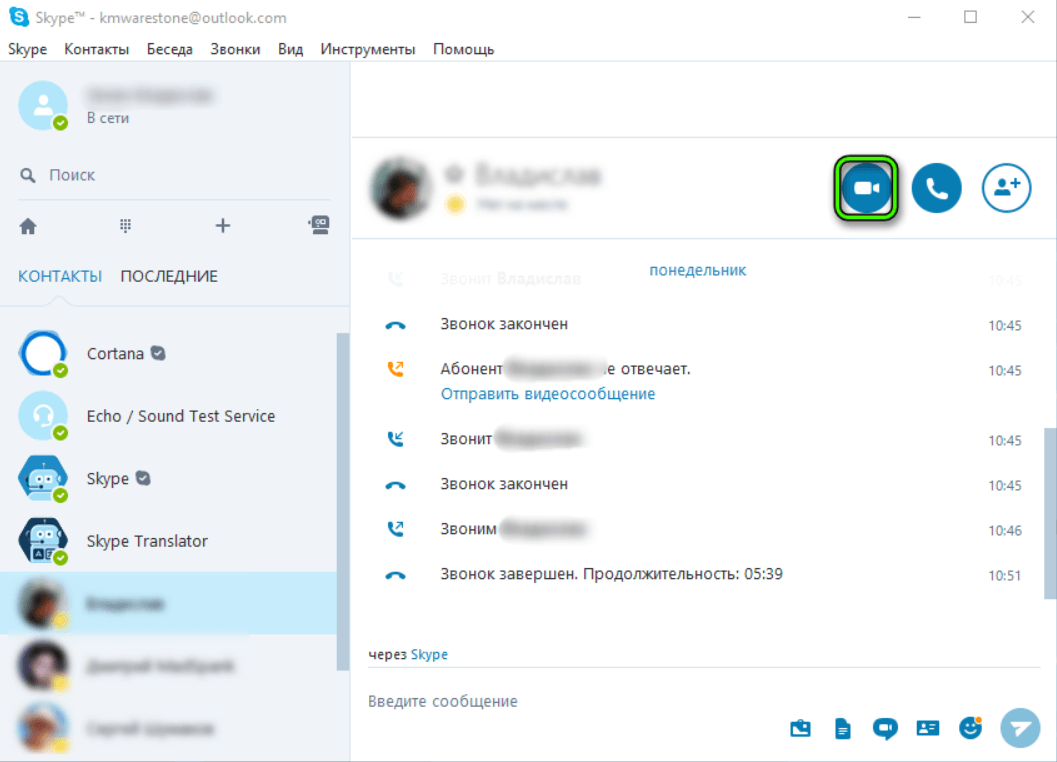Click the Skype logo in title bar
Image resolution: width=1057 pixels, height=762 pixels.
[x=19, y=17]
